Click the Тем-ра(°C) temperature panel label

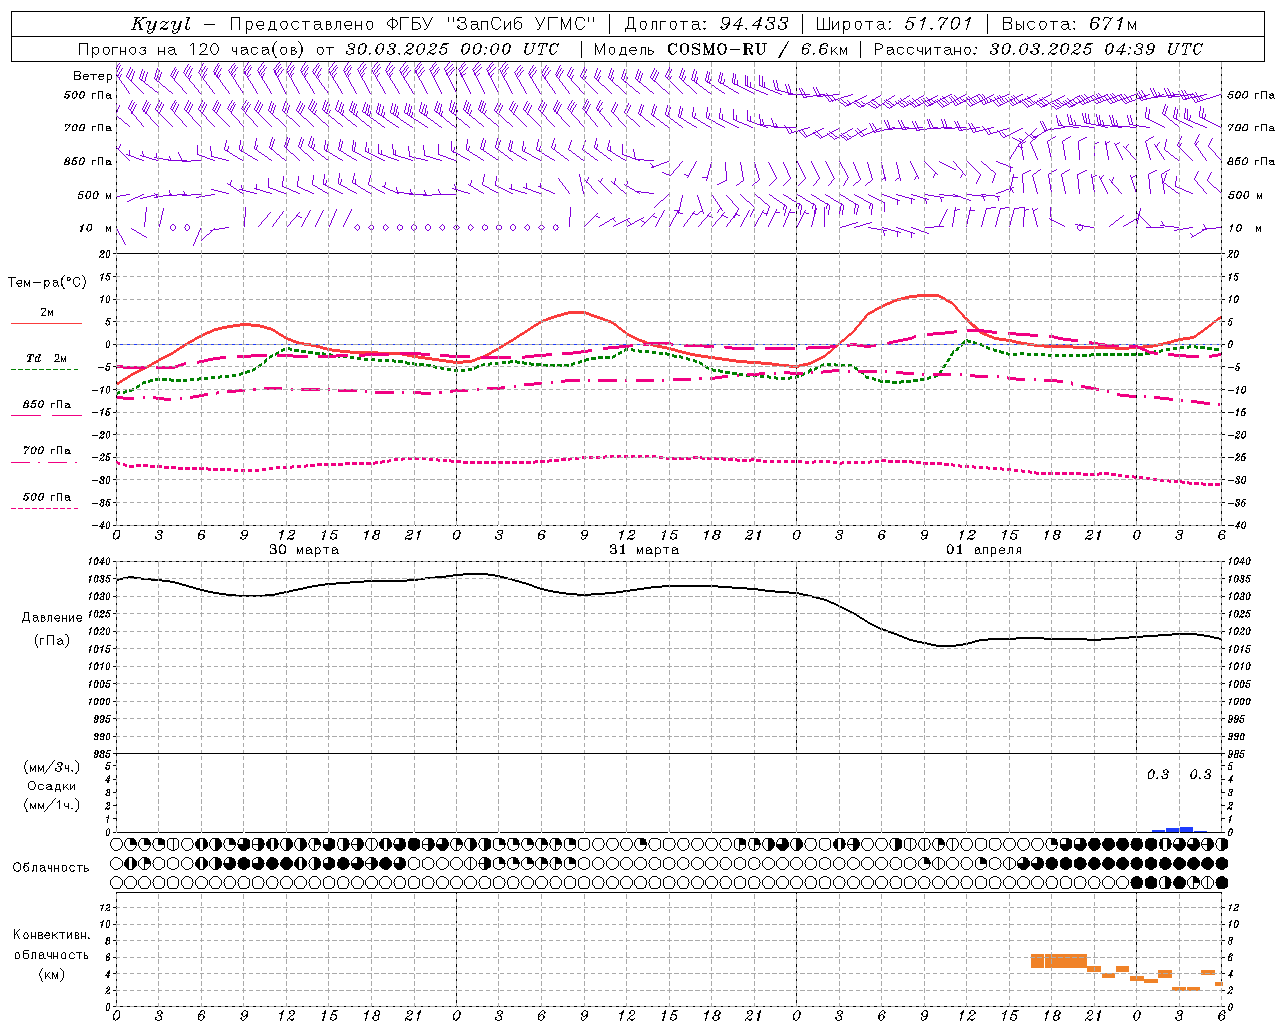(47, 283)
